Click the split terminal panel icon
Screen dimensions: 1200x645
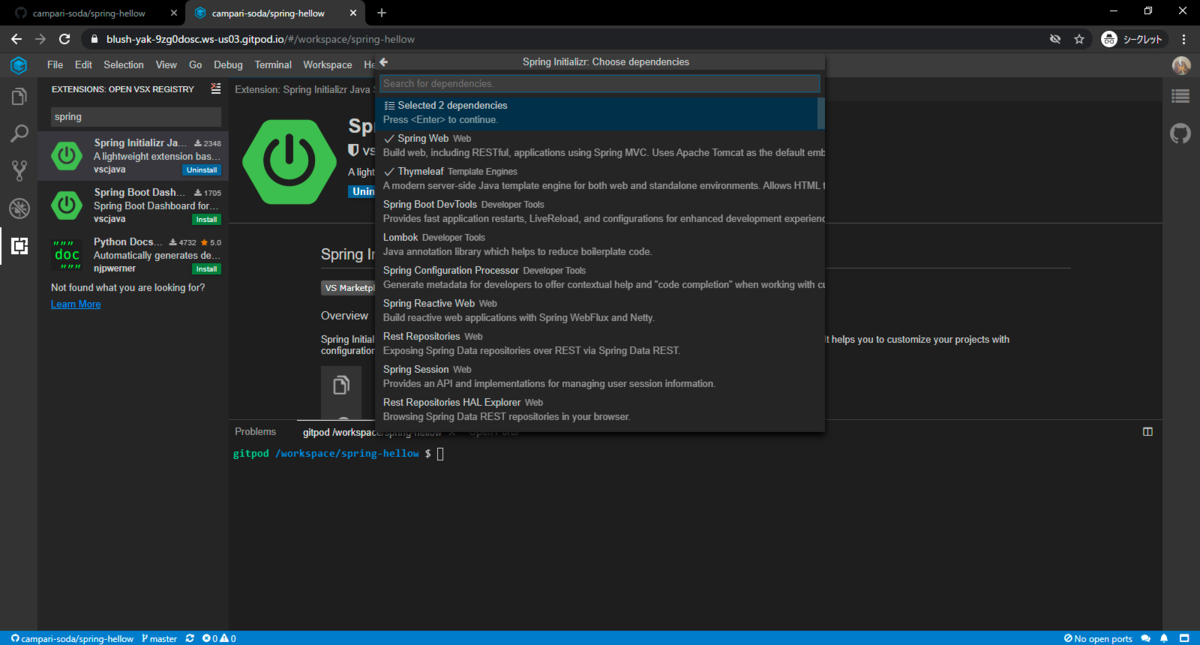pyautogui.click(x=1148, y=432)
